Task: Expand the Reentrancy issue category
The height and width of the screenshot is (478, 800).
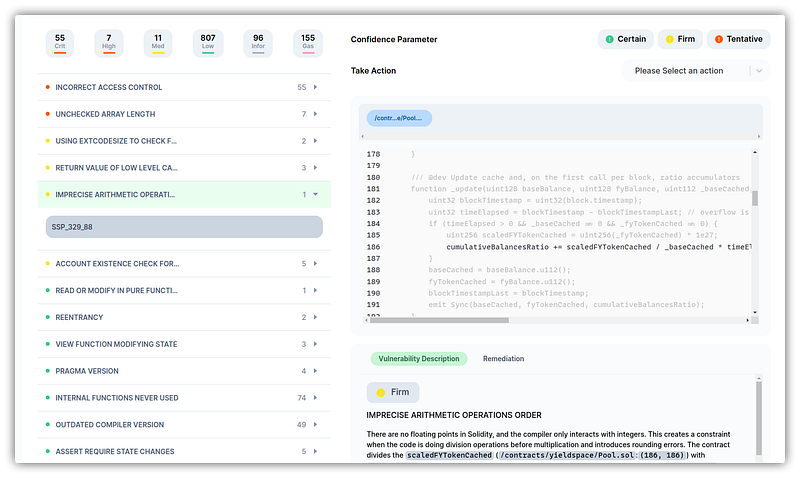Action: coord(183,318)
